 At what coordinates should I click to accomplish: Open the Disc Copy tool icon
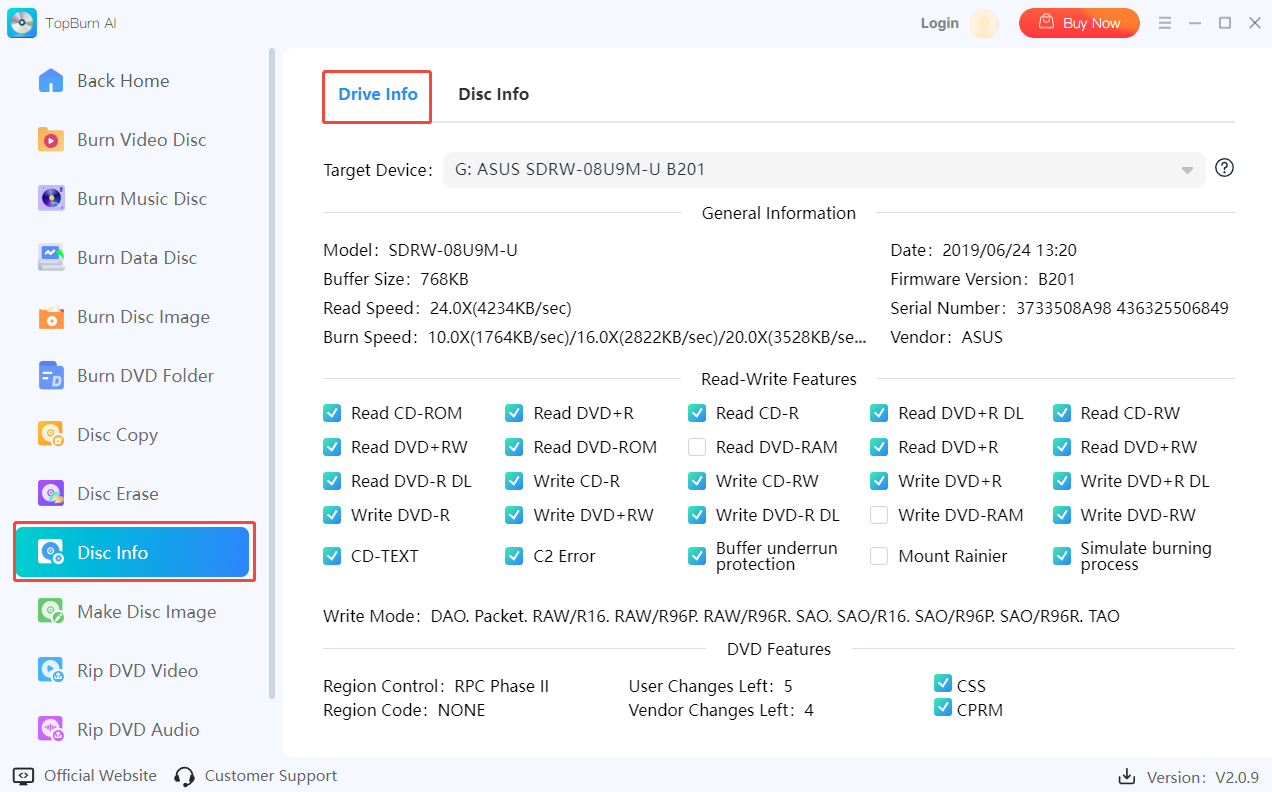click(51, 435)
